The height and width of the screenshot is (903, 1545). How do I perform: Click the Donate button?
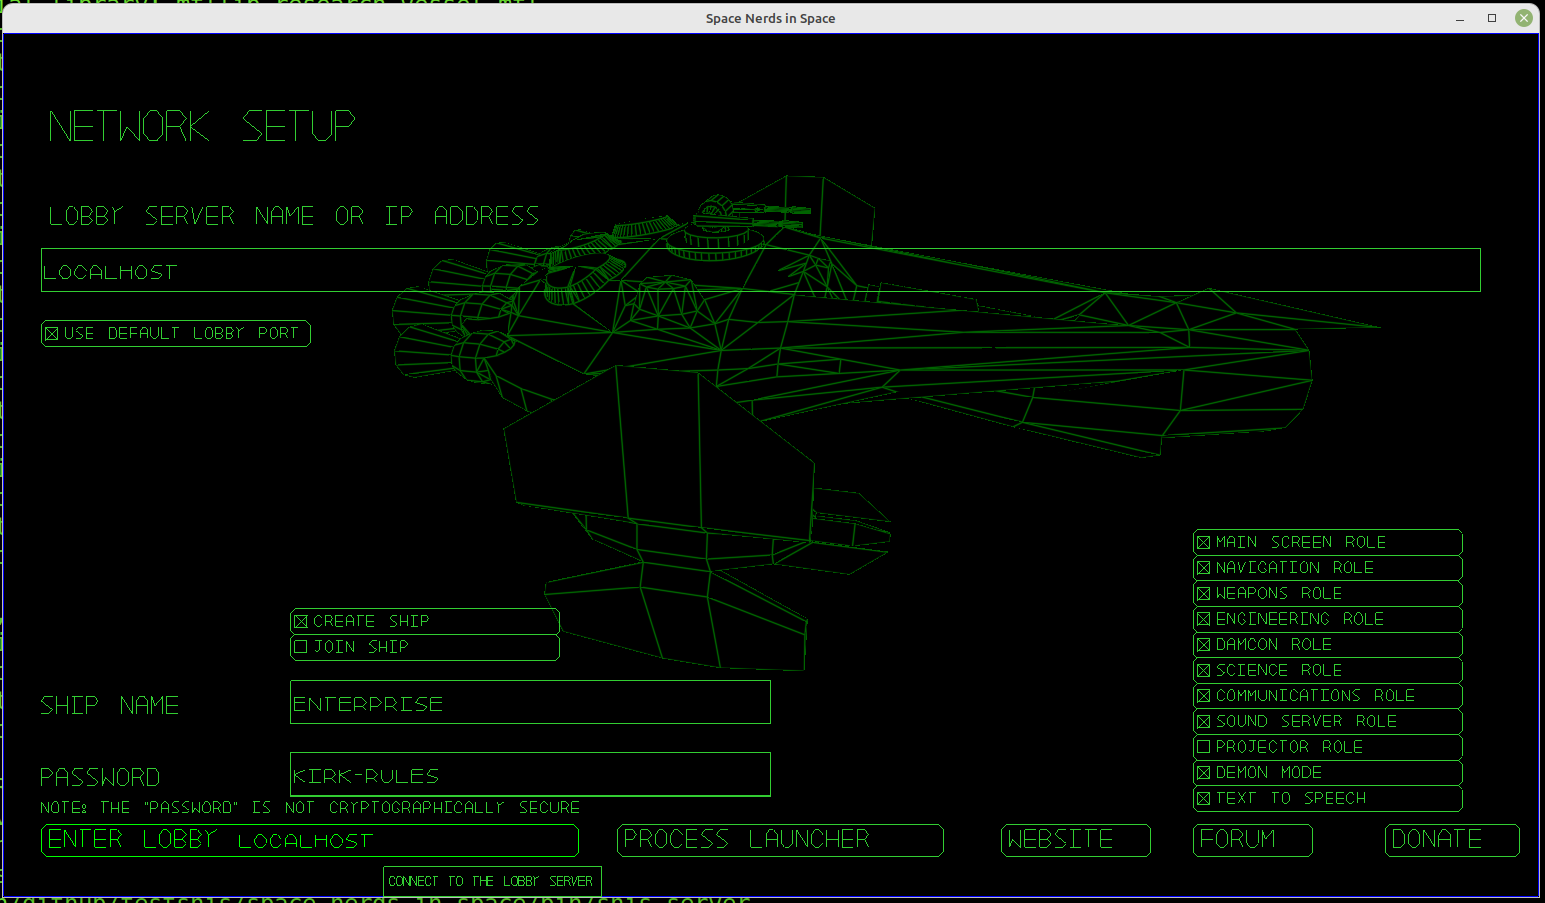[x=1452, y=840]
